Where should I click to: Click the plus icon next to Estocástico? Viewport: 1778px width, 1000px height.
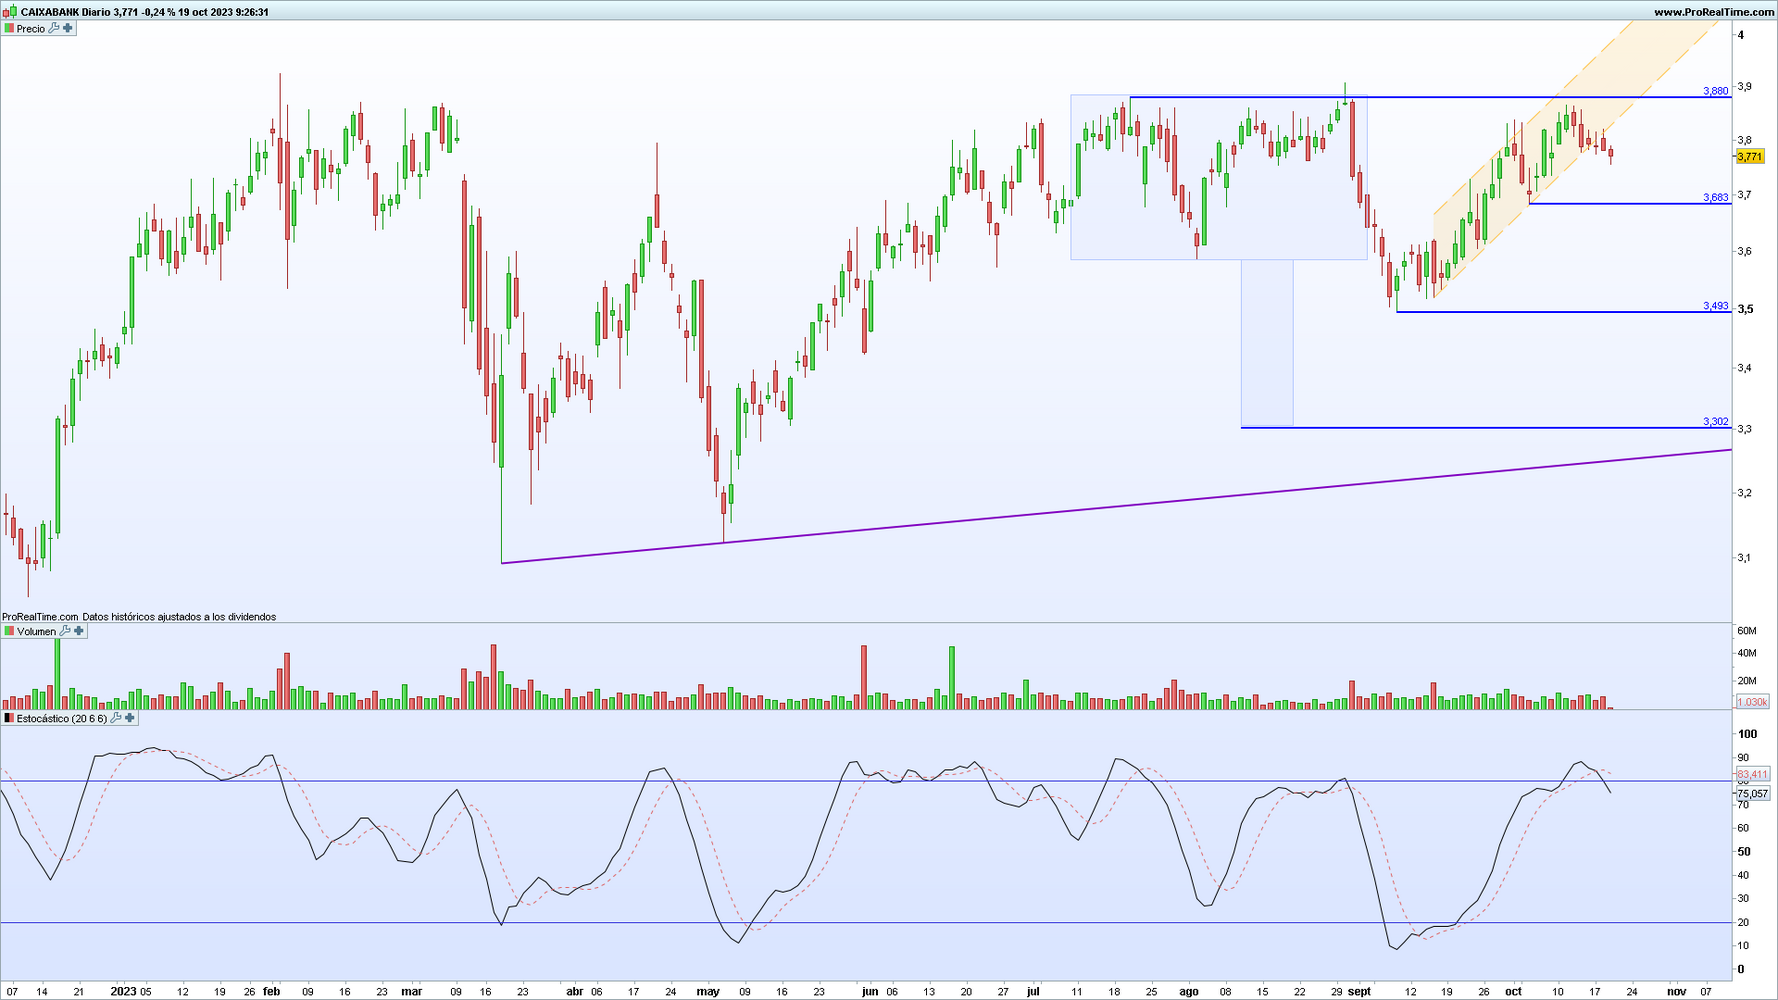(x=129, y=718)
